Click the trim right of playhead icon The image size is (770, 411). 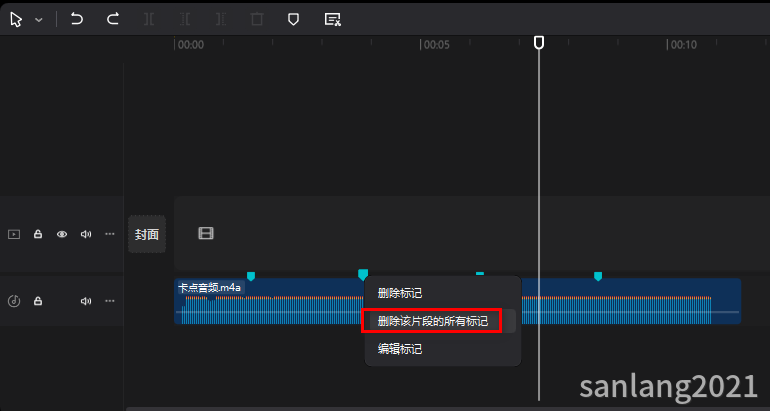click(x=221, y=19)
